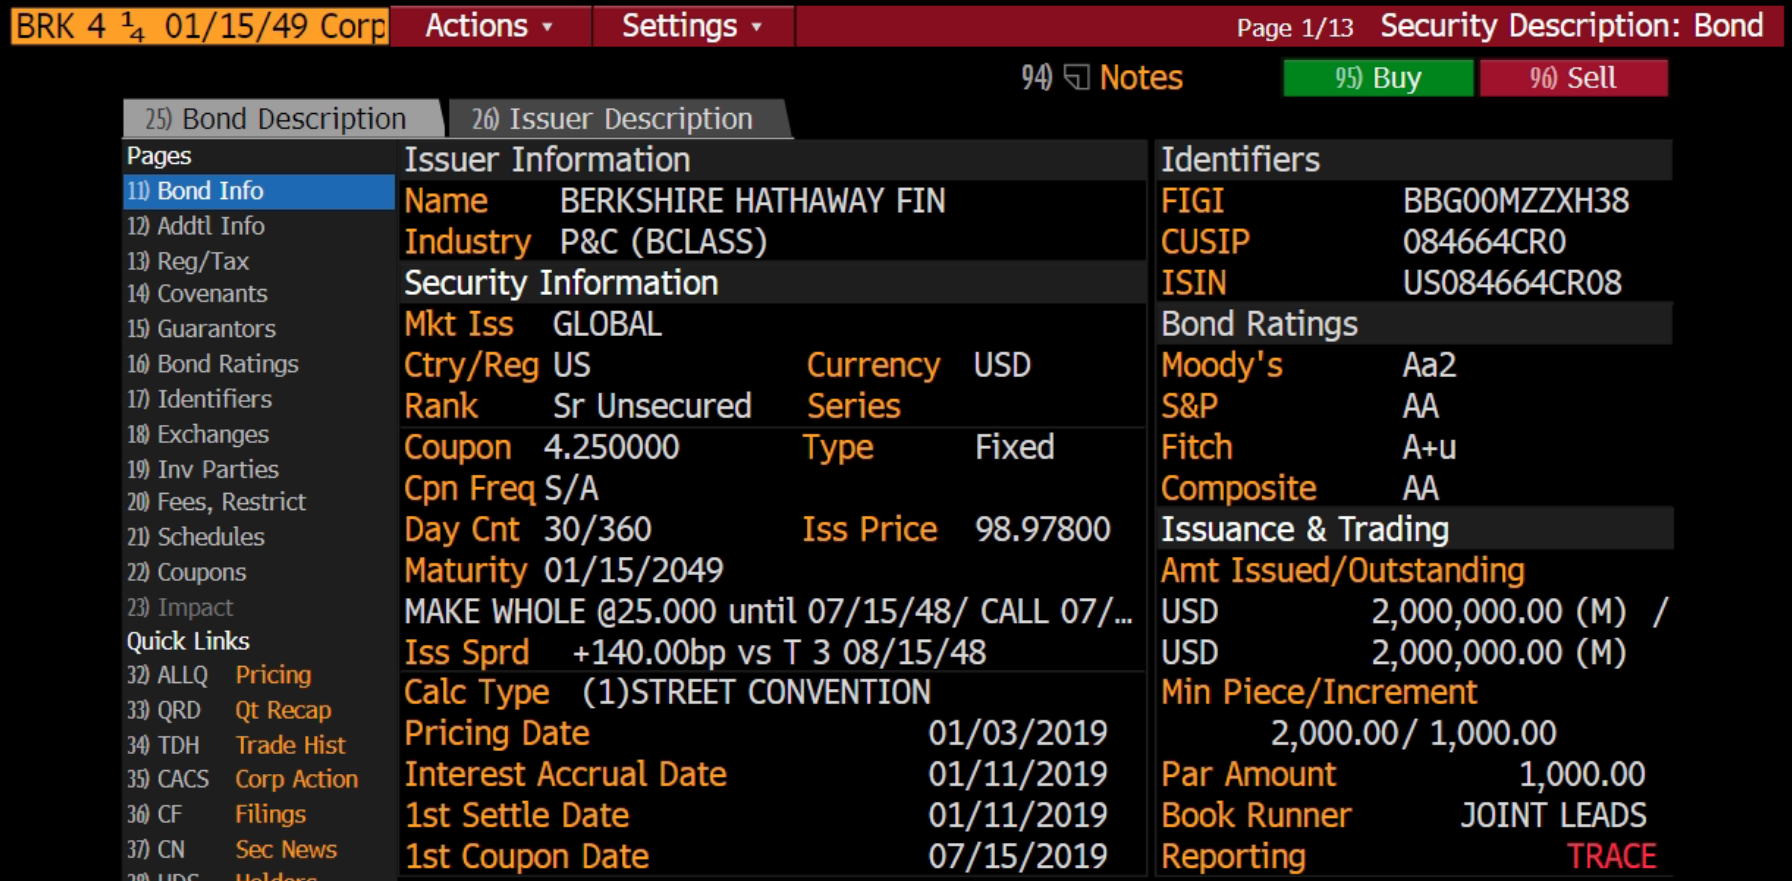Click the Calc Type (1)STREET CONVENTION
The width and height of the screenshot is (1792, 881).
point(756,692)
